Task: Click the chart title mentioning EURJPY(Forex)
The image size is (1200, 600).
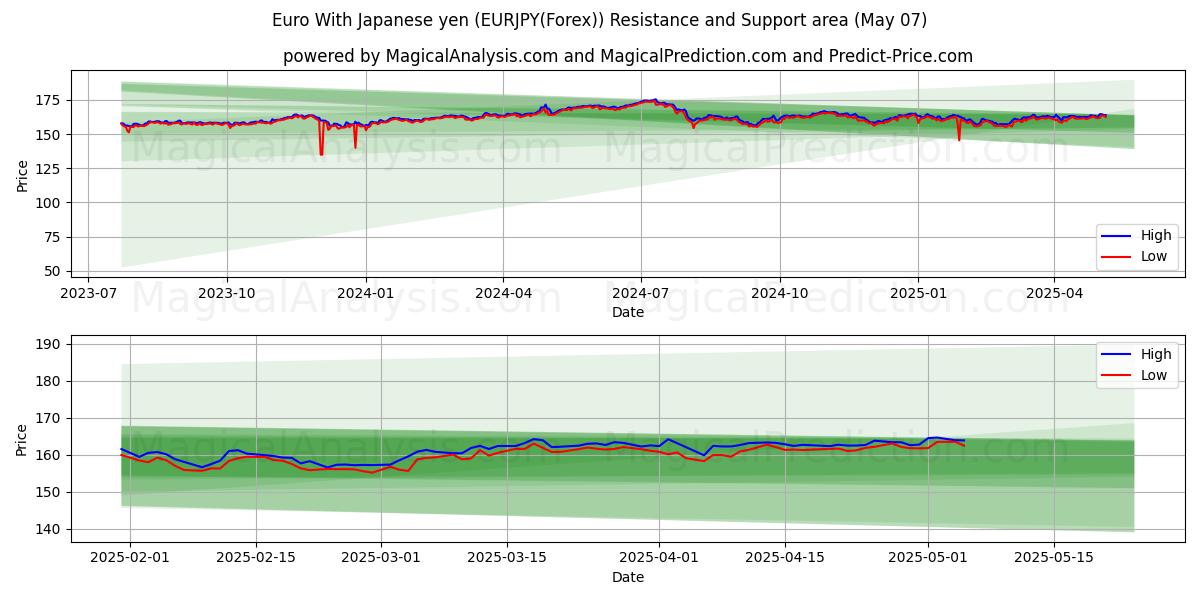Action: click(600, 20)
